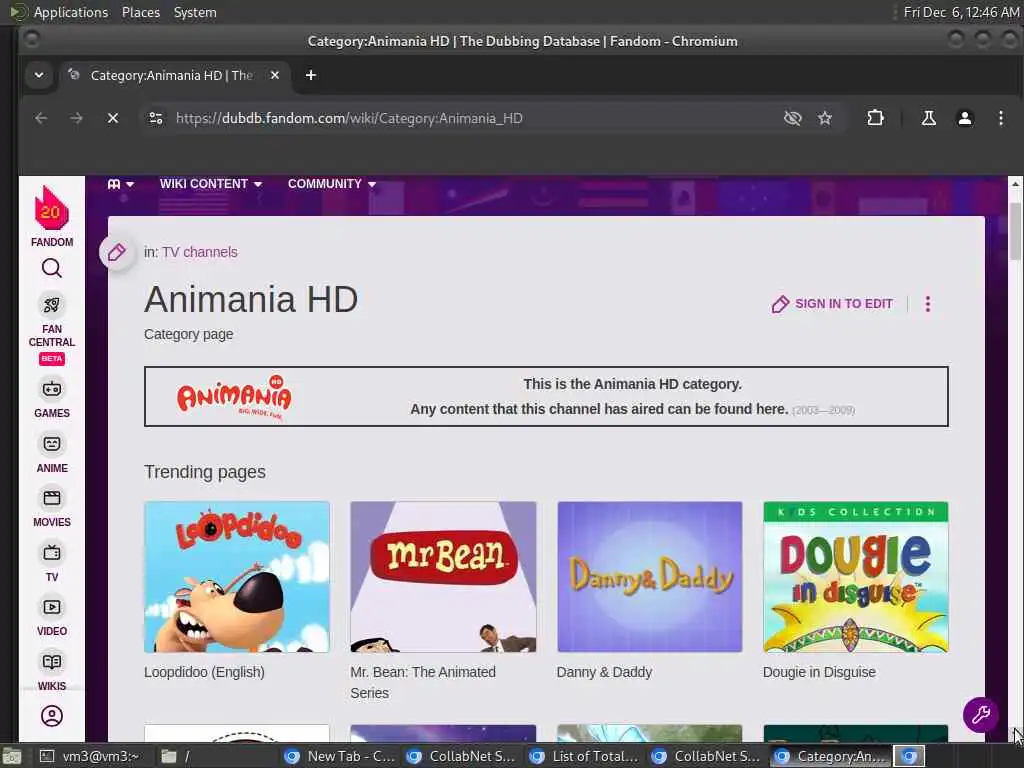The width and height of the screenshot is (1024, 768).
Task: Open the System menu
Action: coord(195,12)
